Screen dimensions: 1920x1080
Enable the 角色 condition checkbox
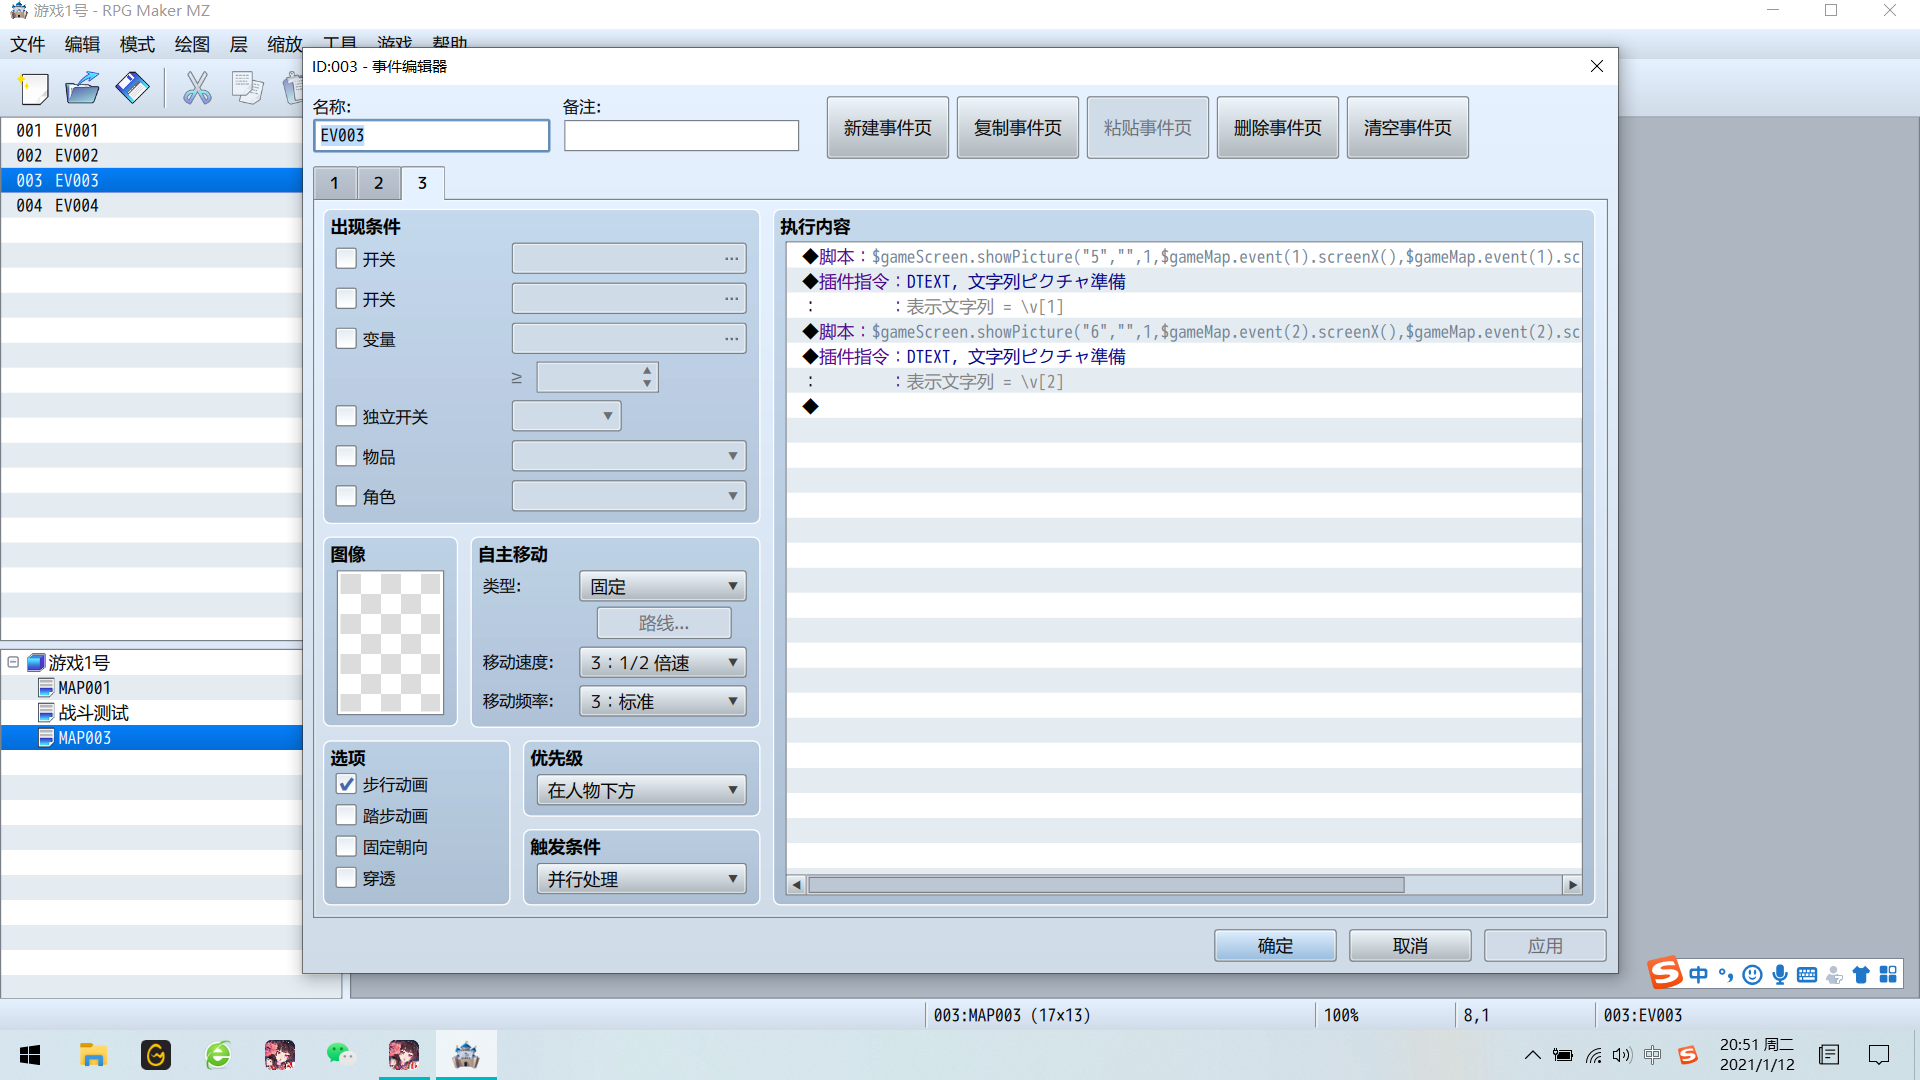click(346, 496)
